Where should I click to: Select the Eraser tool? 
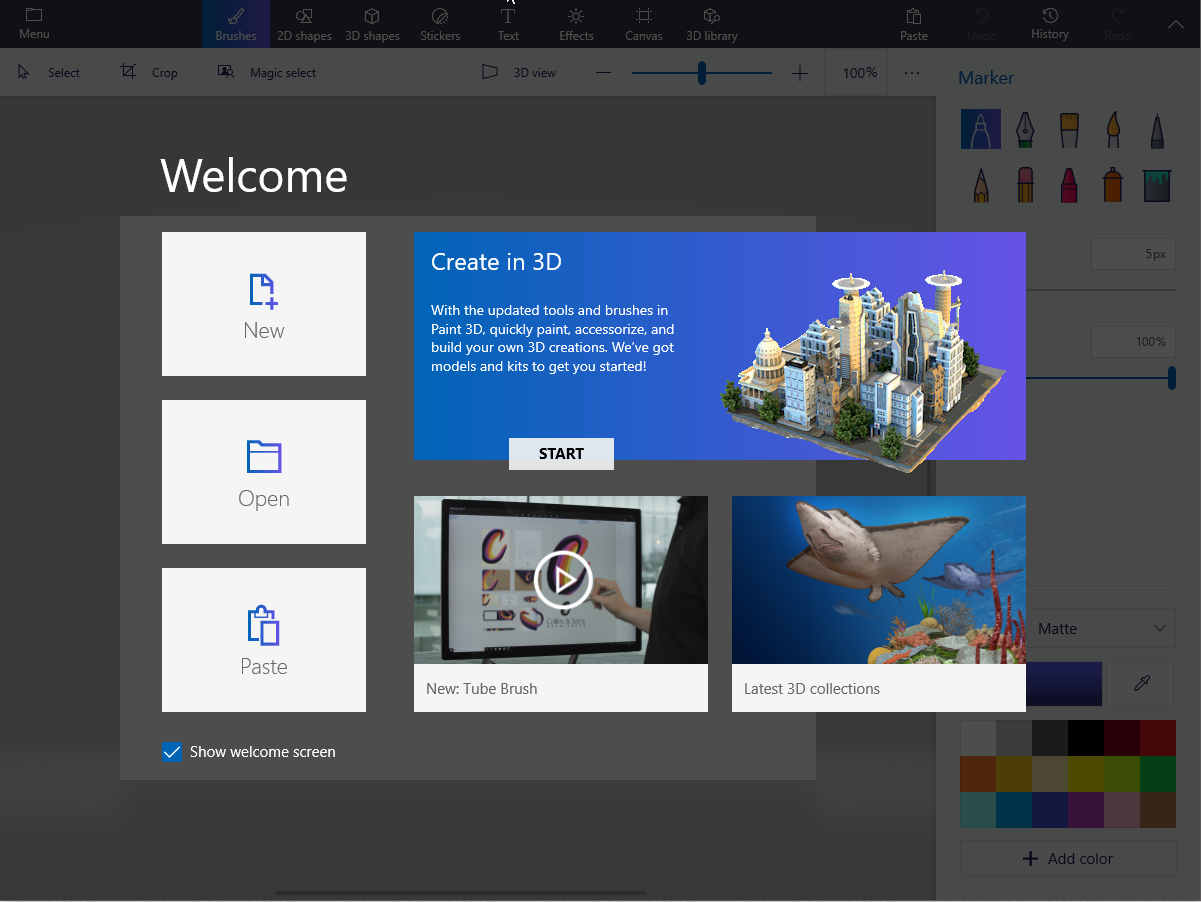[x=1025, y=184]
